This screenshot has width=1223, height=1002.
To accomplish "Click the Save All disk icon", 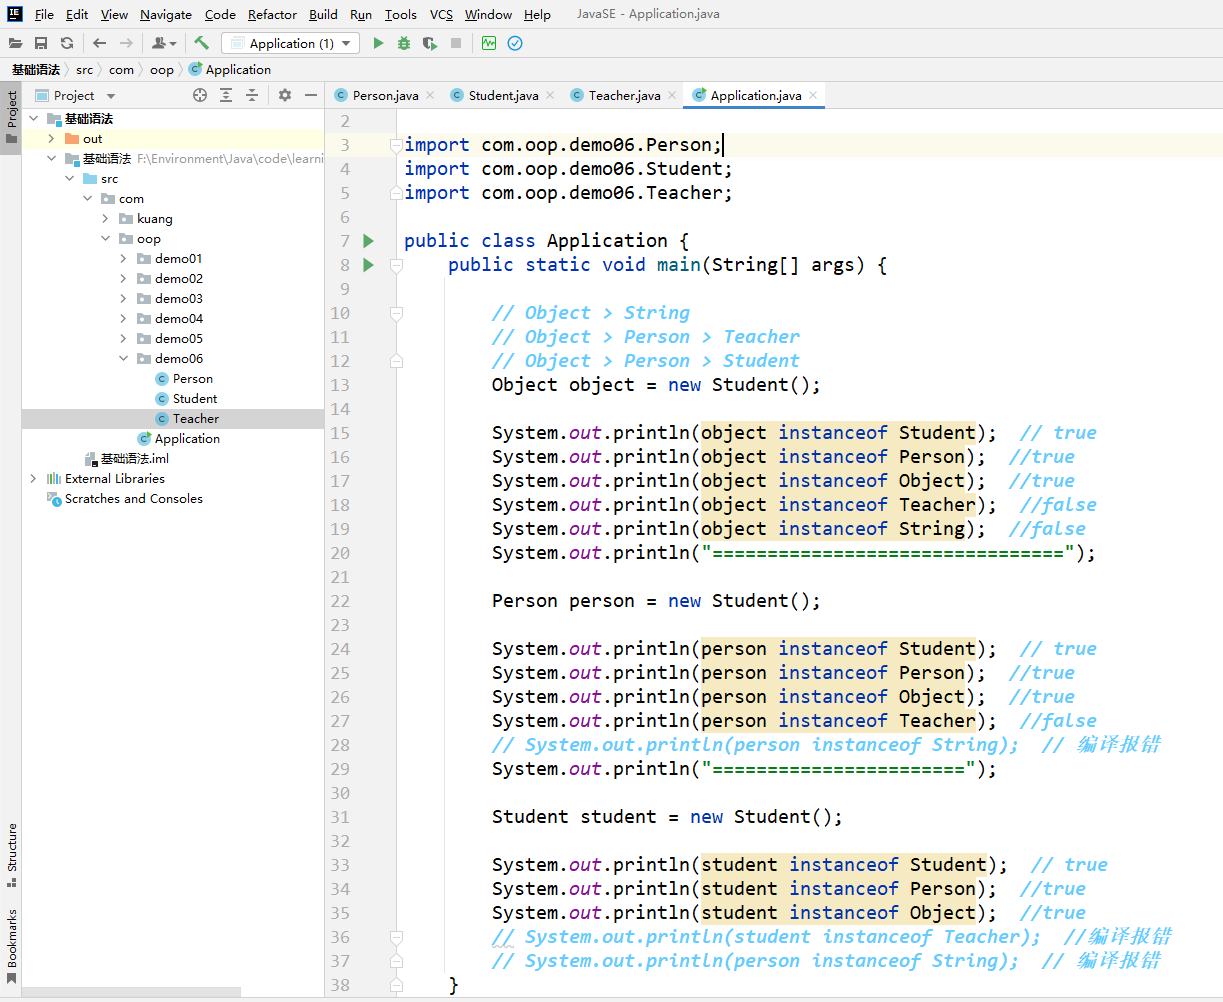I will (41, 43).
